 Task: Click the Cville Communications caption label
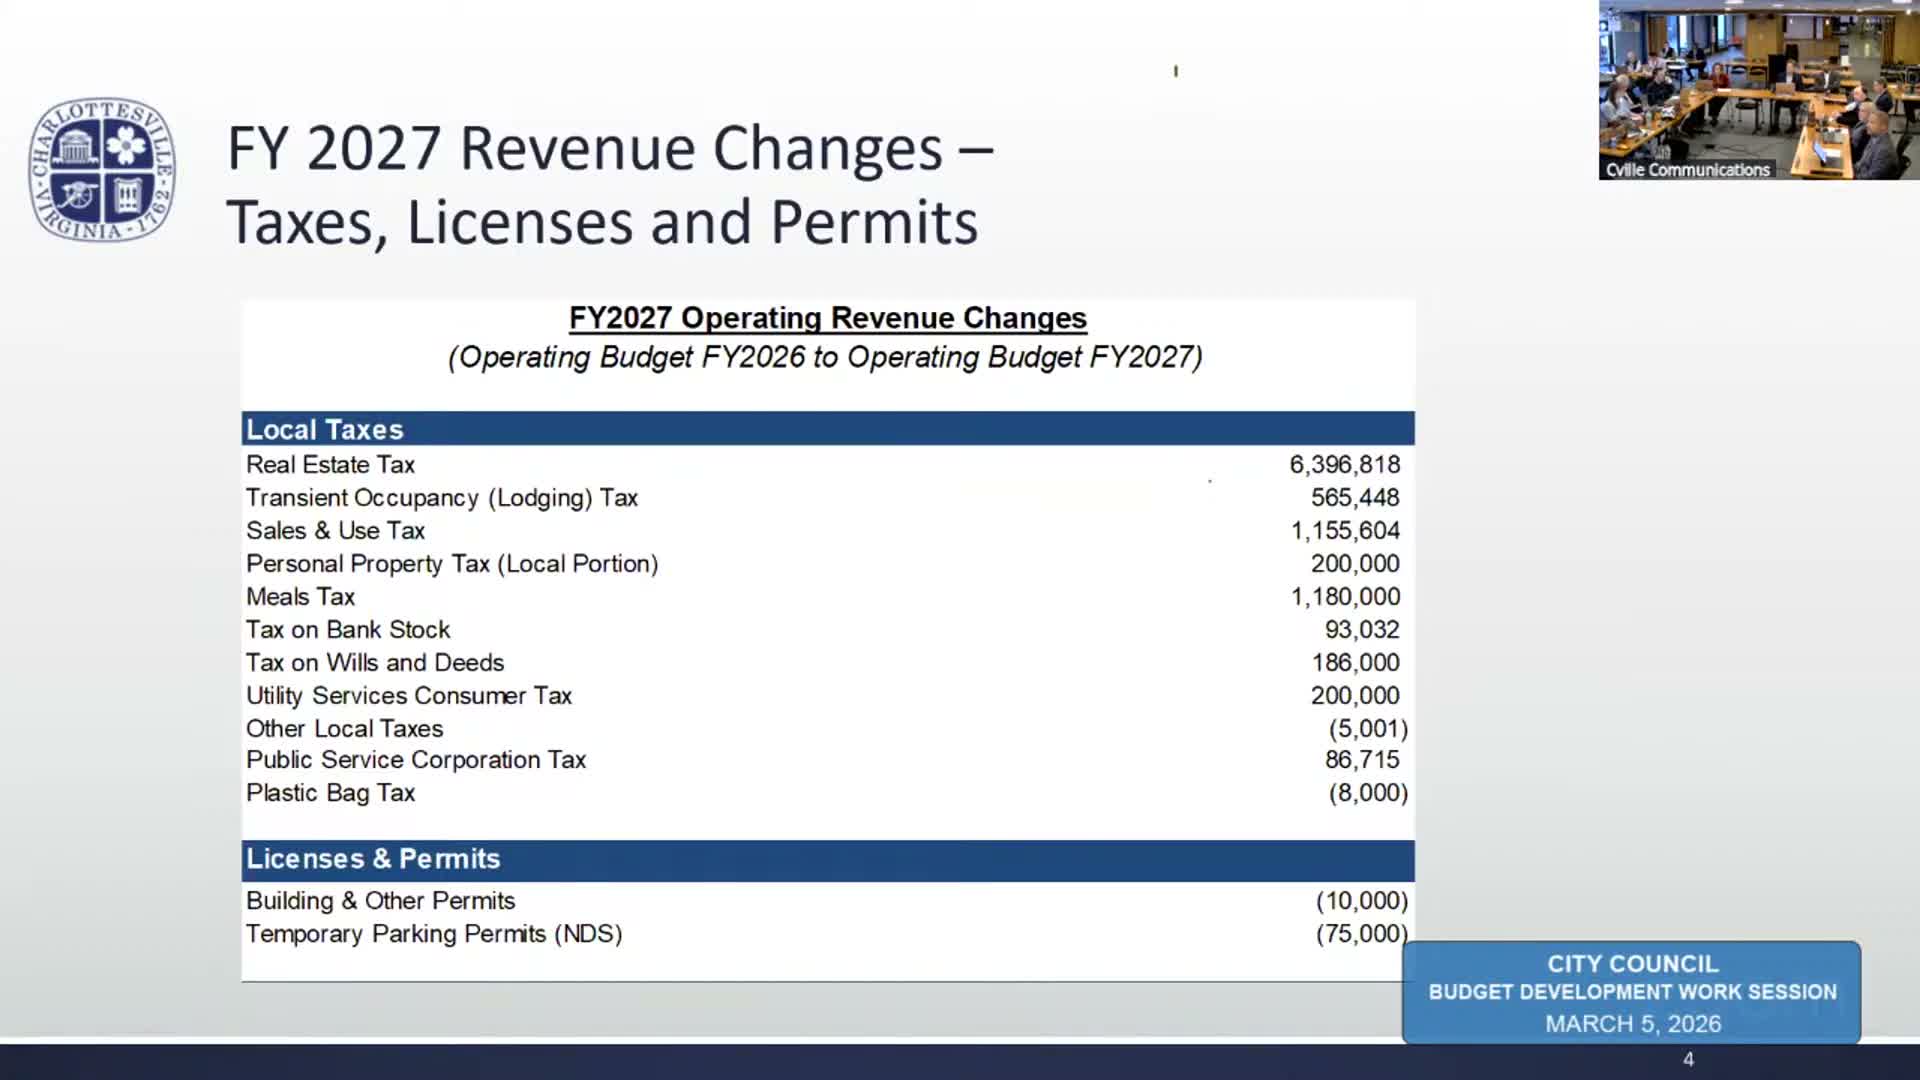(1687, 170)
